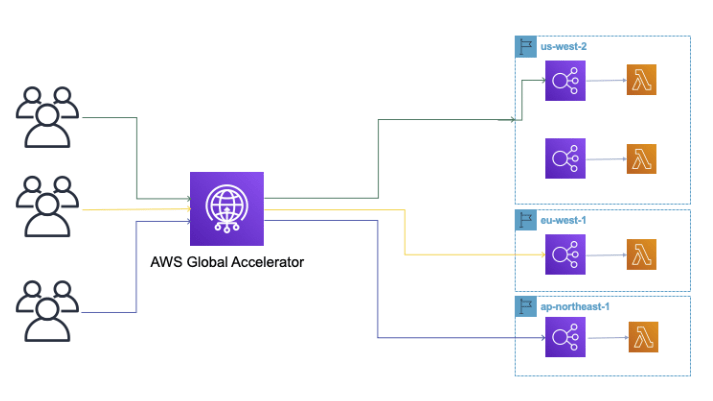Select the eu-west-1 load balancer icon
This screenshot has width=713, height=401.
[x=565, y=255]
